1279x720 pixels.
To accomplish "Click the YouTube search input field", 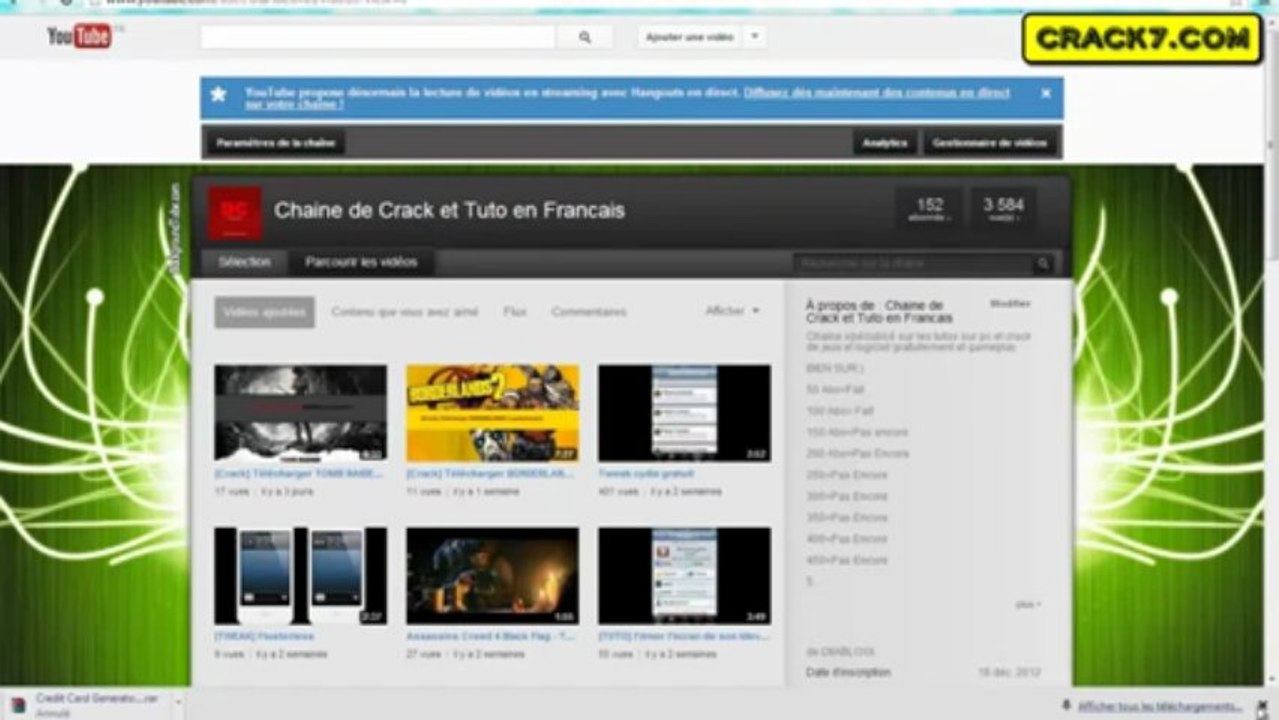I will click(x=378, y=37).
